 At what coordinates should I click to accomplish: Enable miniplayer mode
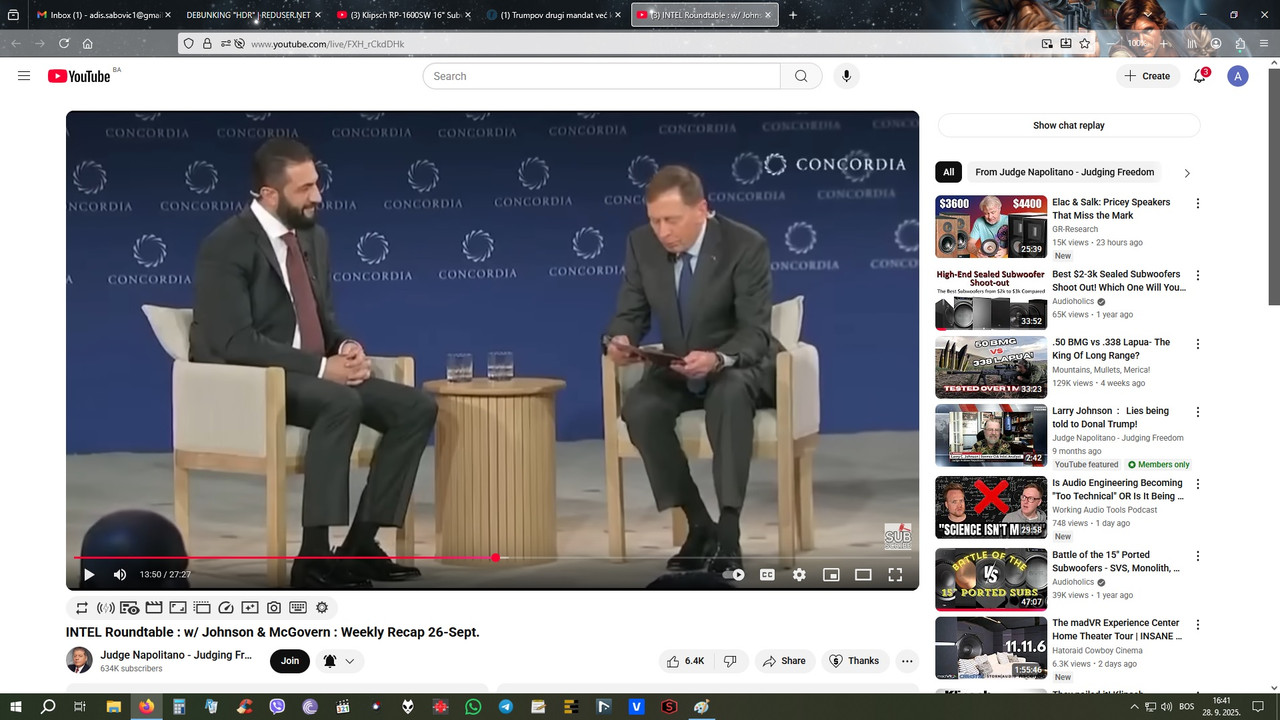tap(831, 575)
